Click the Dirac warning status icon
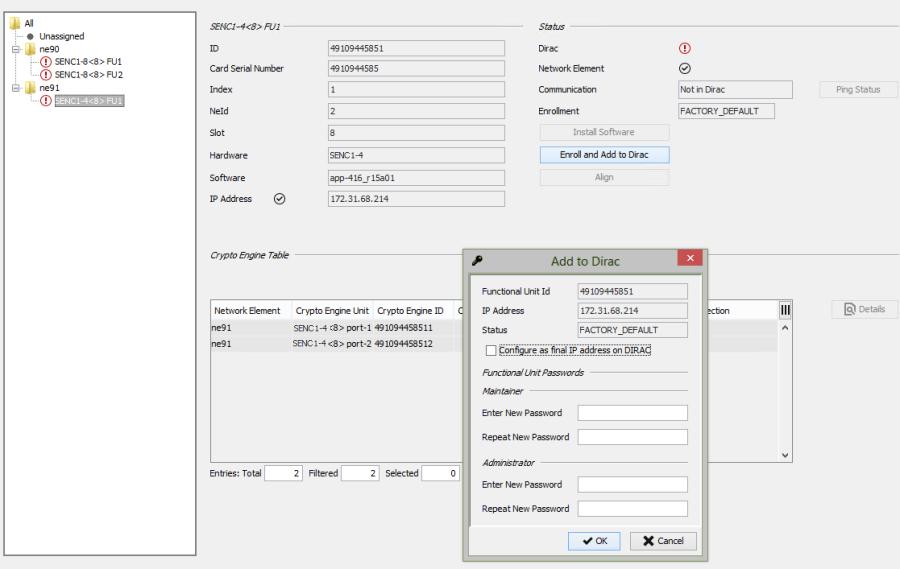900x569 pixels. tap(685, 48)
